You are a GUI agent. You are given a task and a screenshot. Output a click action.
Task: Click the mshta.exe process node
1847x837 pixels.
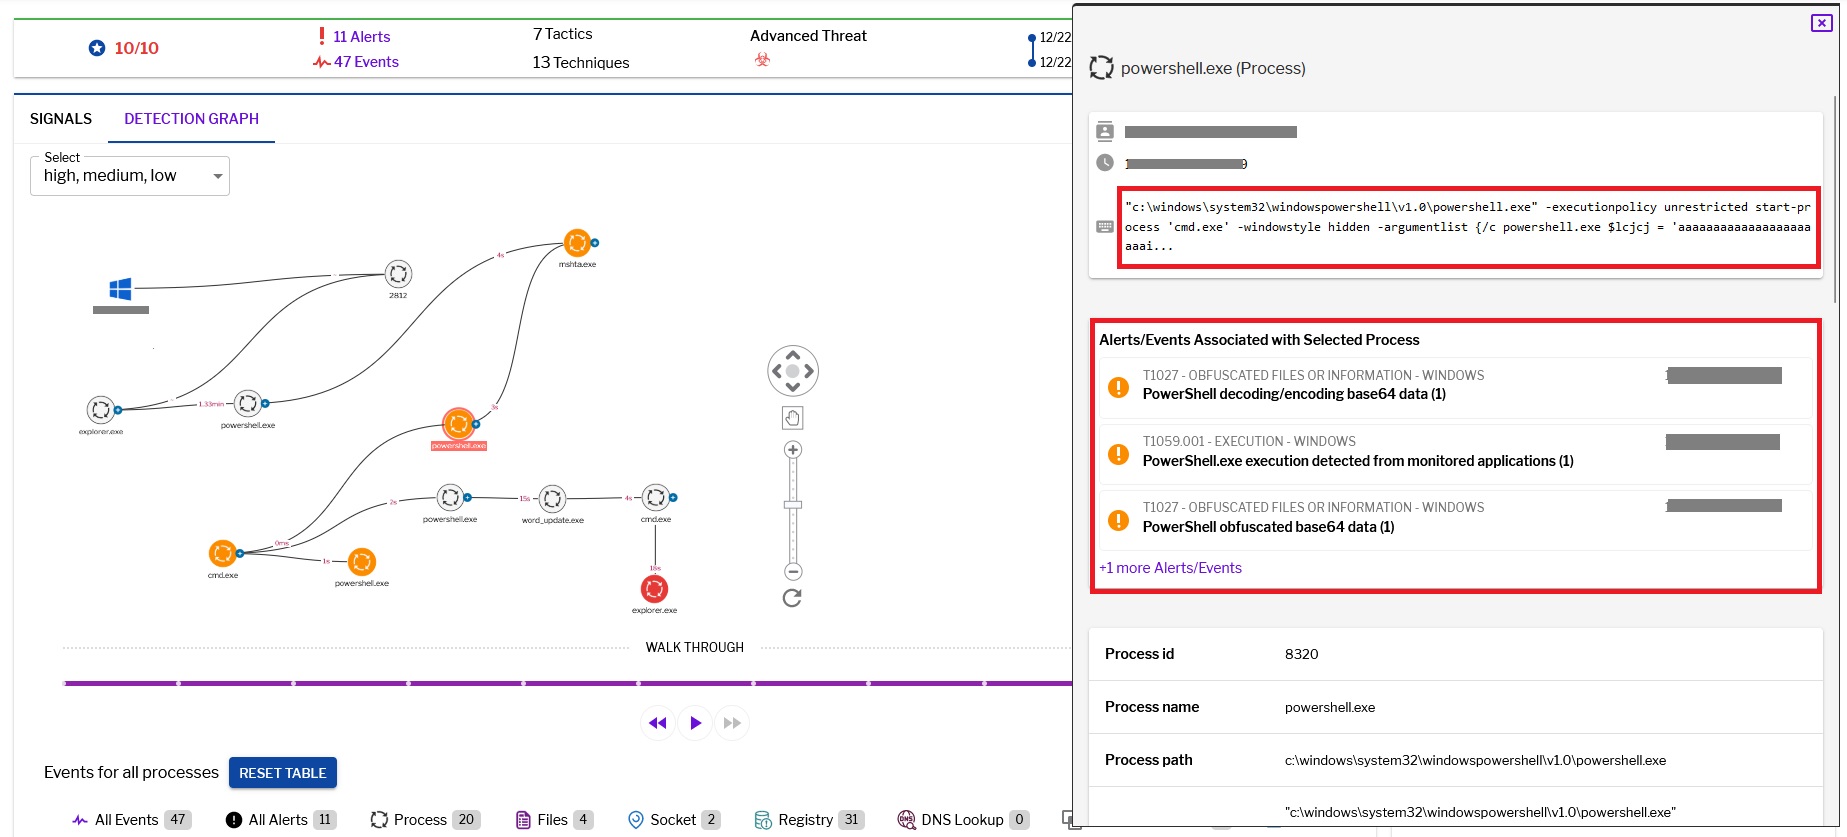[577, 243]
